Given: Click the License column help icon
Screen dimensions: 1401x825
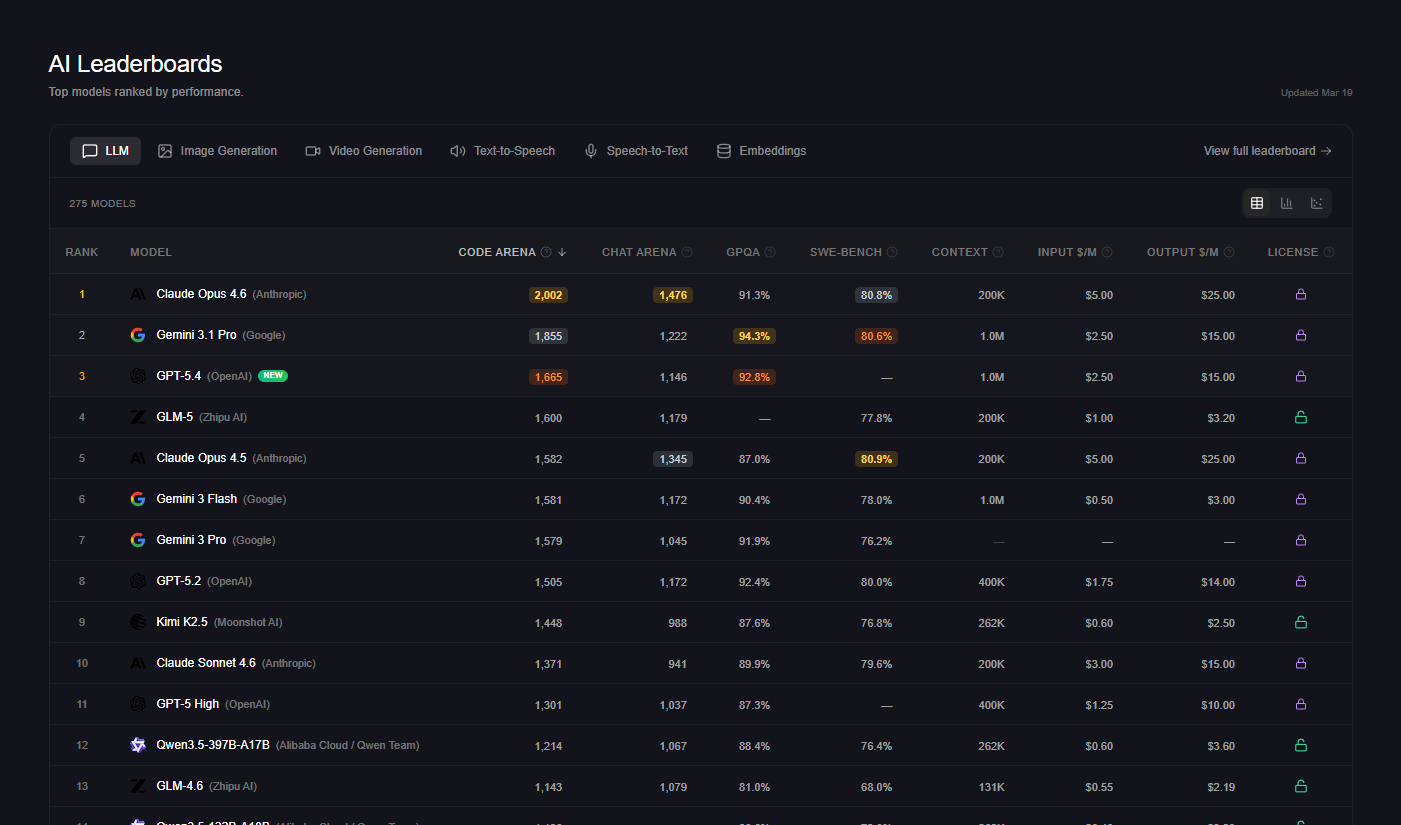Looking at the screenshot, I should pos(1329,253).
